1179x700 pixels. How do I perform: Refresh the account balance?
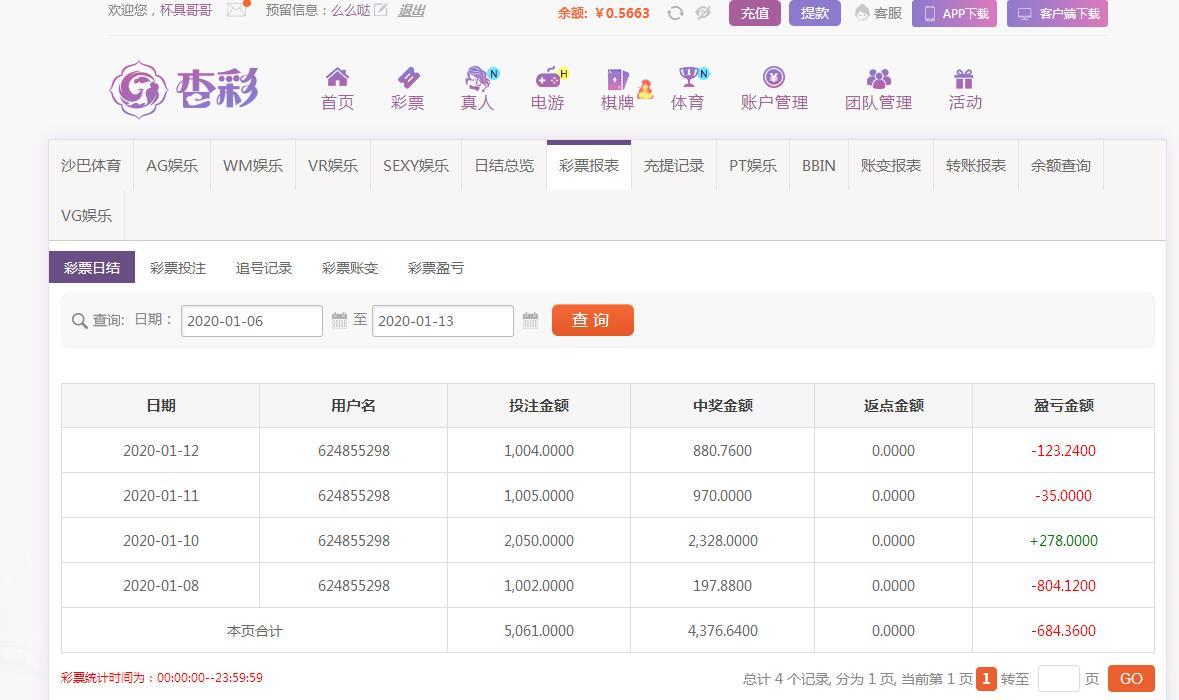pos(675,13)
